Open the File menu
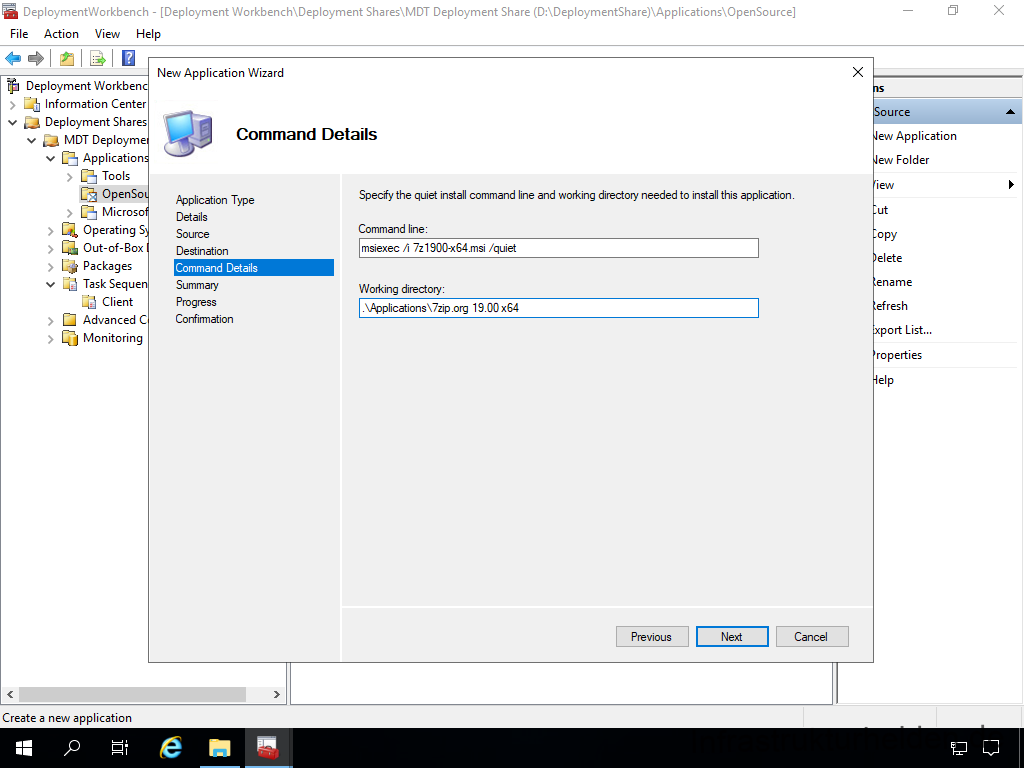The image size is (1024, 768). tap(19, 34)
